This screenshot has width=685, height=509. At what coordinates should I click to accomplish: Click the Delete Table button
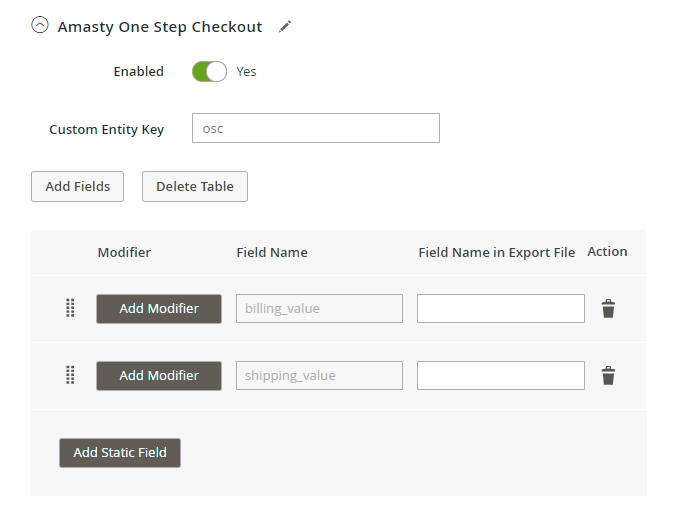click(x=194, y=187)
